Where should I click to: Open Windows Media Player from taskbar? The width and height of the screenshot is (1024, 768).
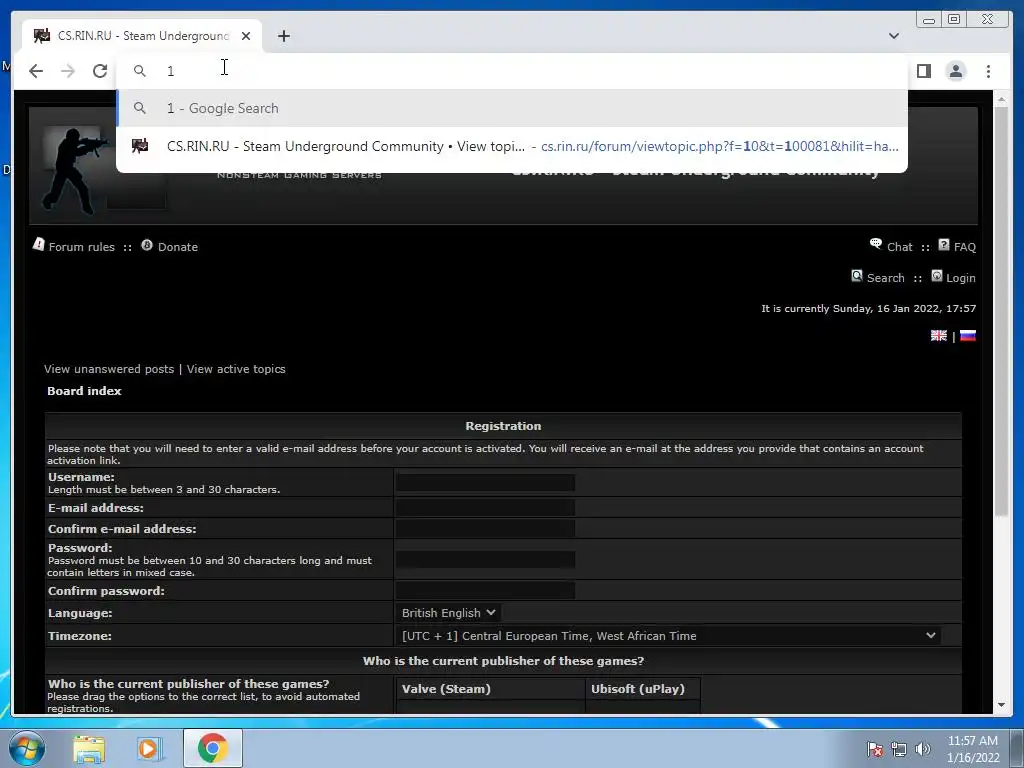click(150, 748)
